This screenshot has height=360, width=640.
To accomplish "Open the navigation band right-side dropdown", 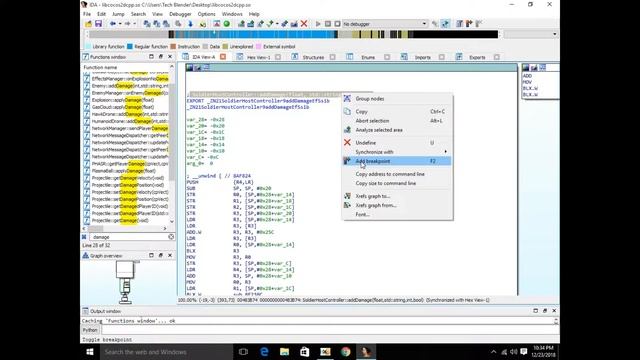I will (554, 34).
